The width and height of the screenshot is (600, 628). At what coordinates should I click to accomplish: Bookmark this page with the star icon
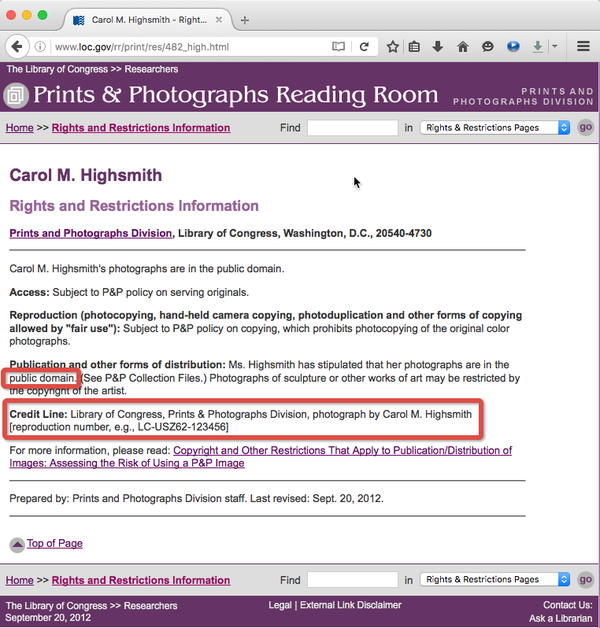click(x=393, y=47)
